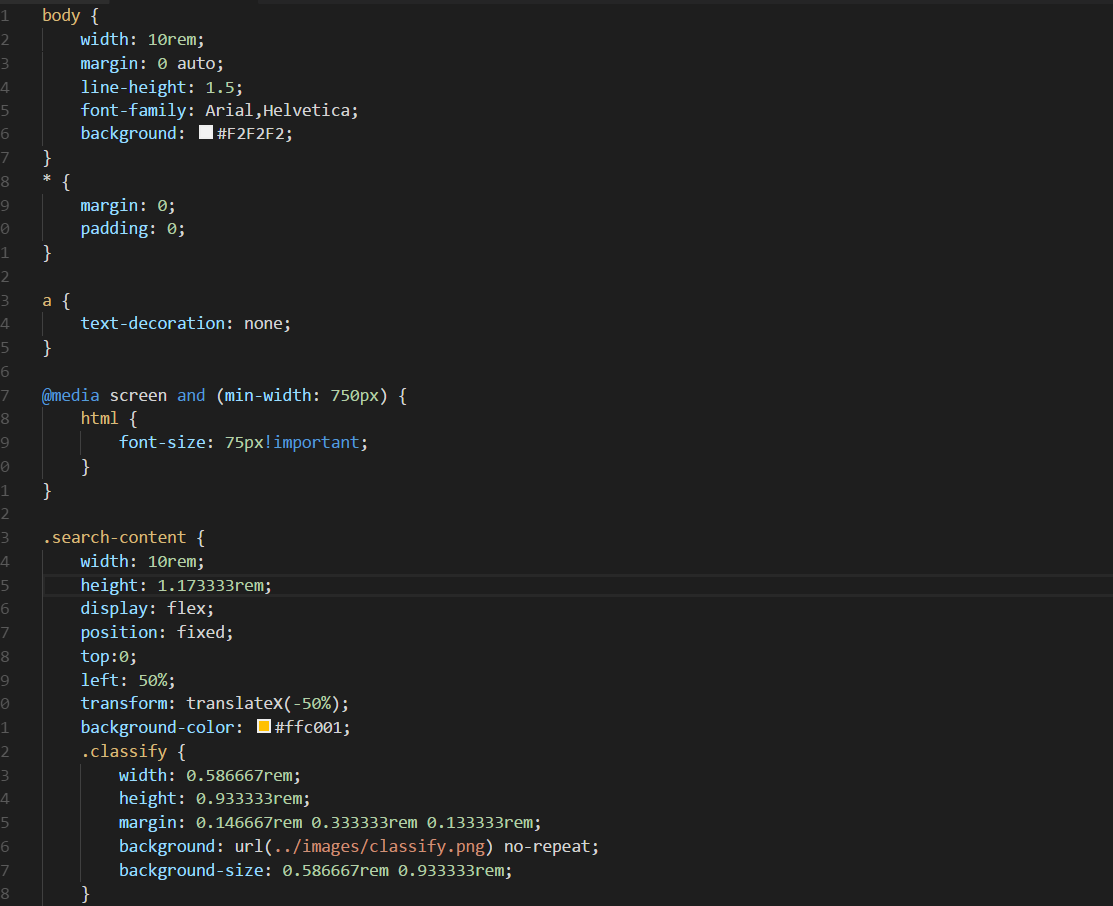Click the 'padding: 0;' declaration
Image resolution: width=1113 pixels, height=906 pixels.
pos(133,229)
